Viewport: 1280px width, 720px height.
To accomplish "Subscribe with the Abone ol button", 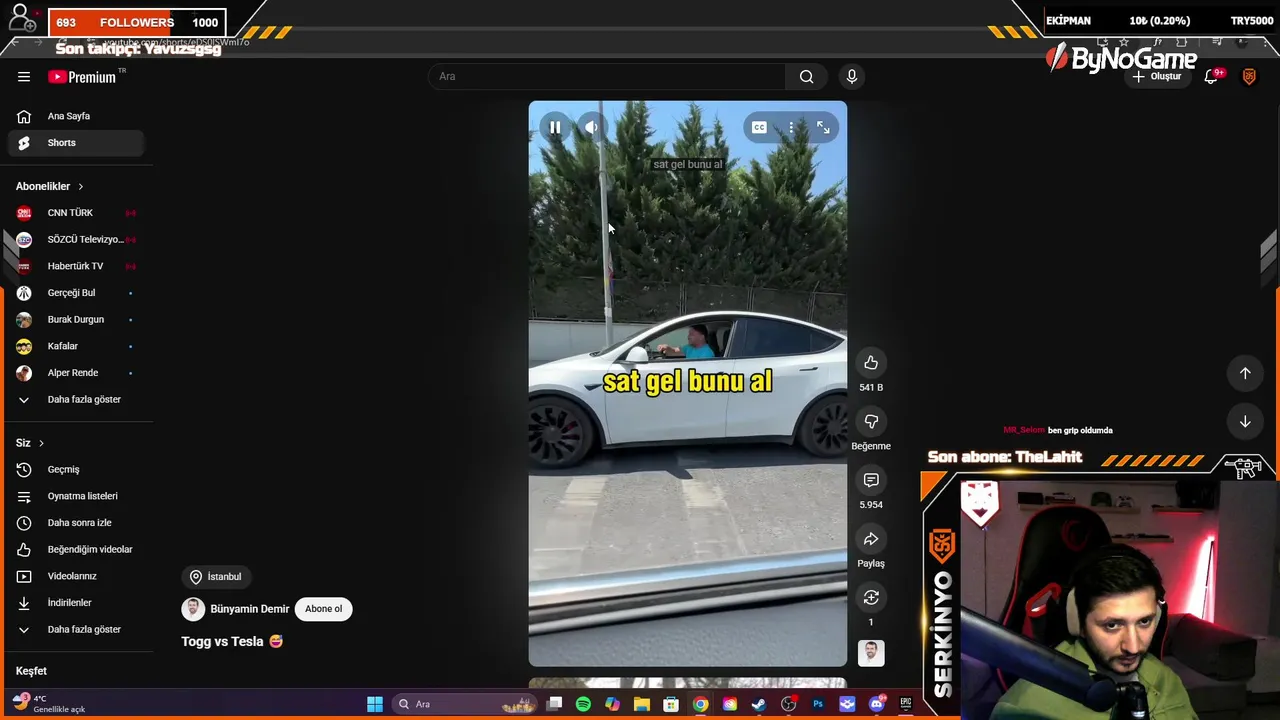I will pos(323,609).
